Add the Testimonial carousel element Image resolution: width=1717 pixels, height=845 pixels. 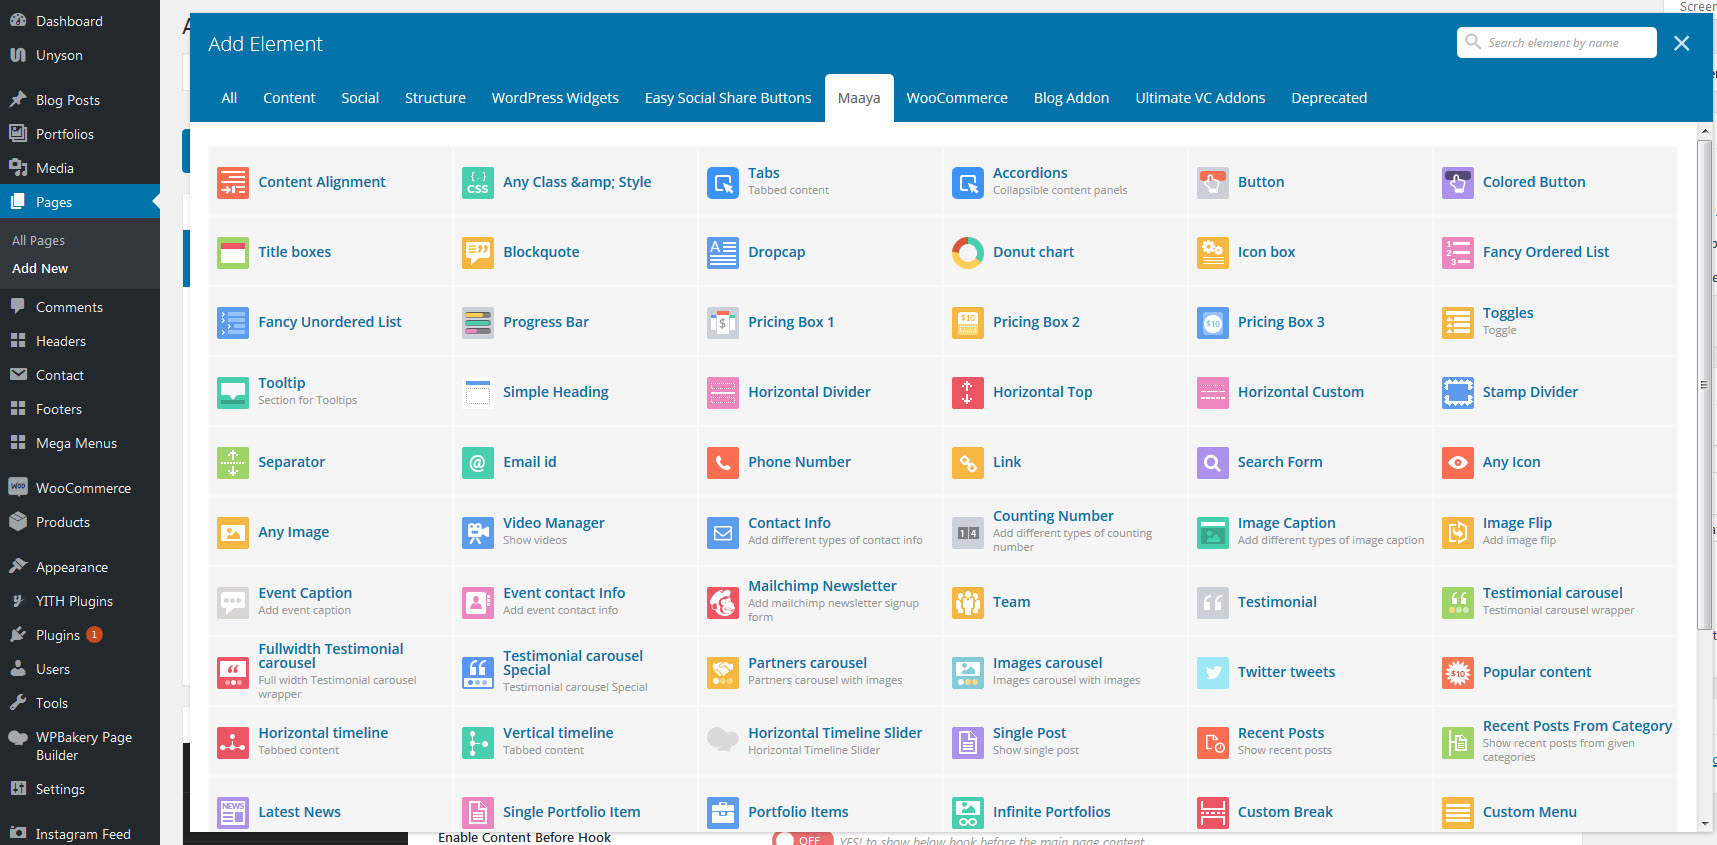click(1557, 602)
